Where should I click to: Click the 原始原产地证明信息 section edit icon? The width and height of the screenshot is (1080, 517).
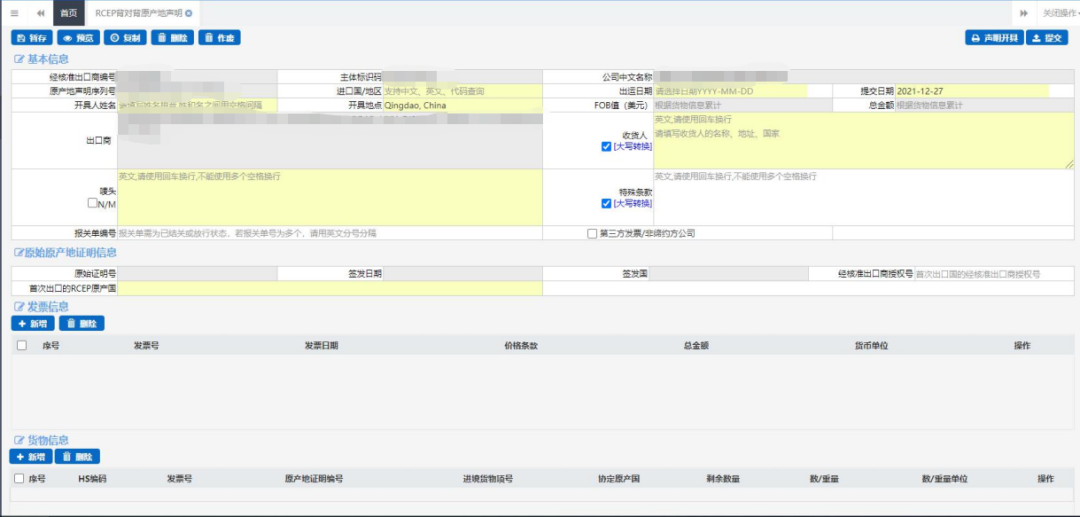(x=19, y=253)
